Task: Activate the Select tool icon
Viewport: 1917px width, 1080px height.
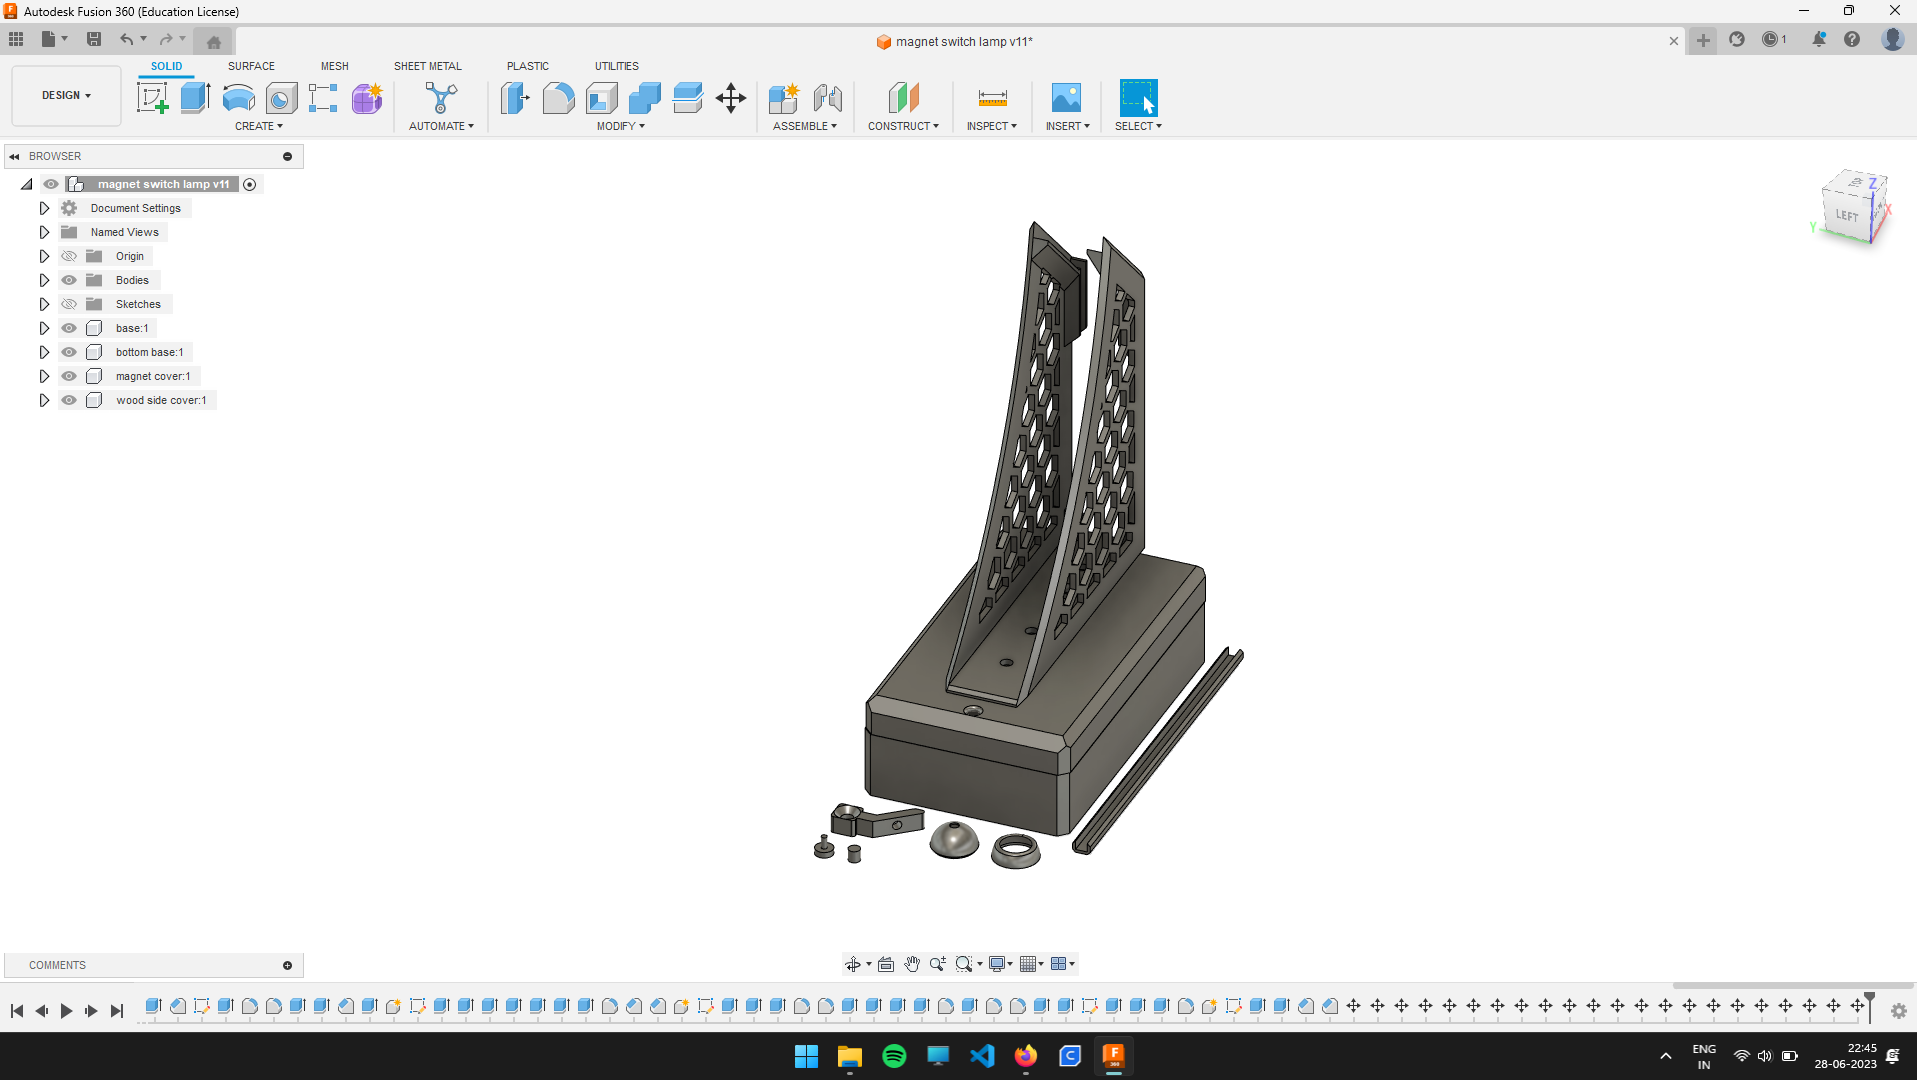Action: click(1138, 98)
